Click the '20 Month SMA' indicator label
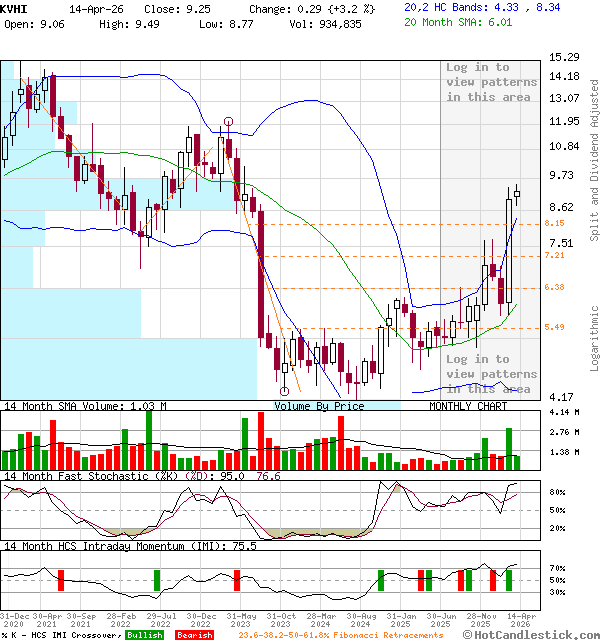Screen dimensions: 600x640 (442, 21)
